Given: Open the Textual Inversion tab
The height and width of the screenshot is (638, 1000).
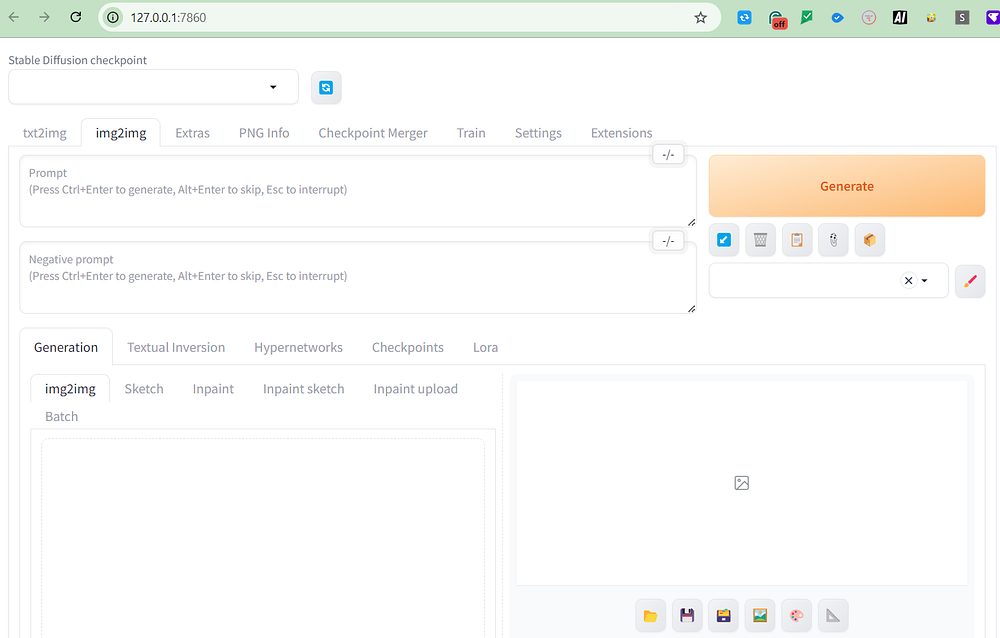Looking at the screenshot, I should 176,347.
